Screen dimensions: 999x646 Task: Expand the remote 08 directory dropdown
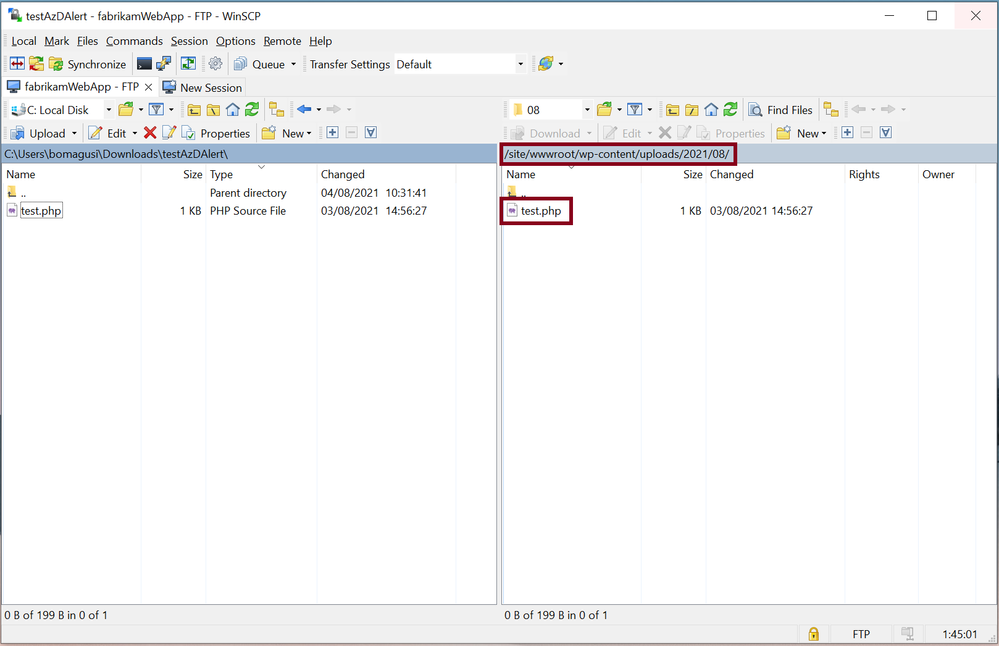coord(587,110)
